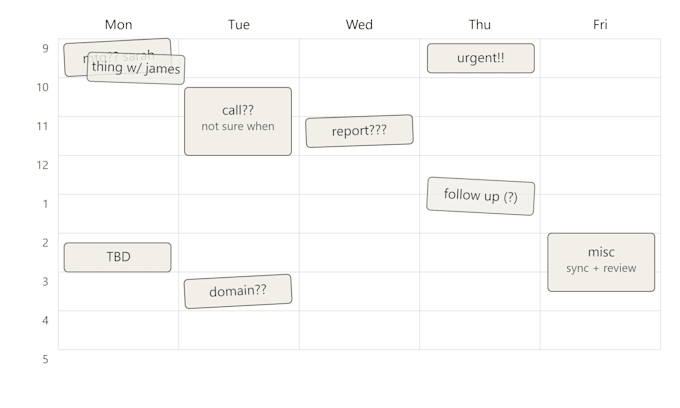Click the empty Monday 4 o'clock slot

pos(118,330)
